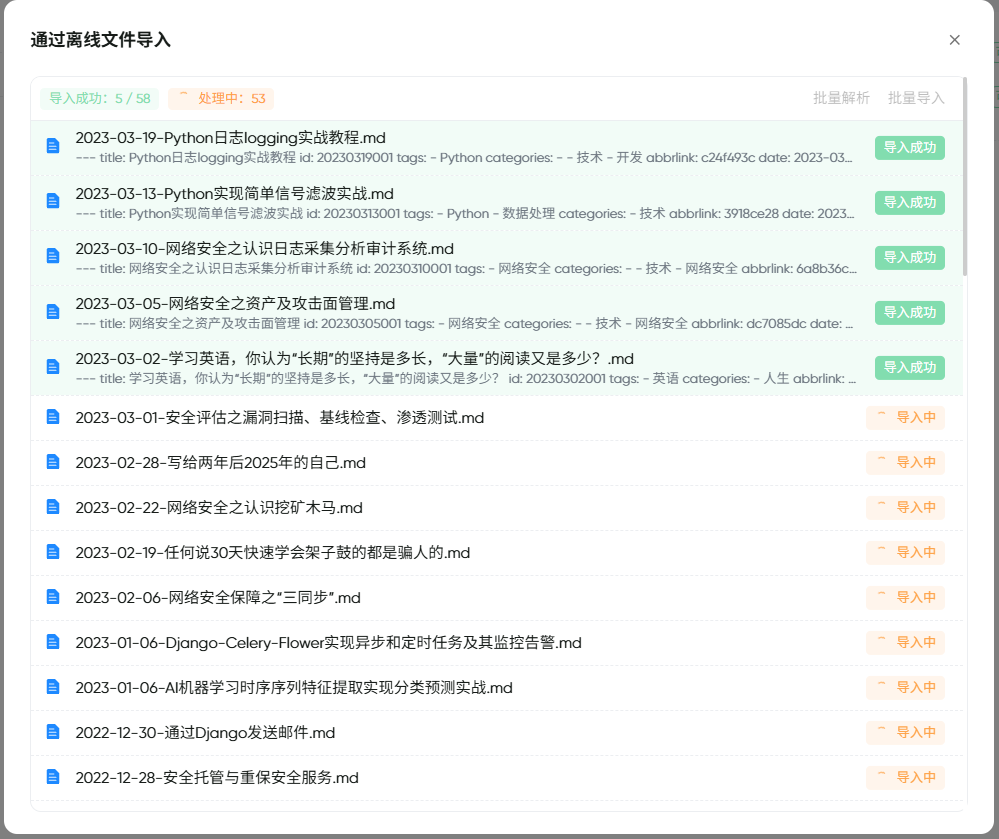Screen dimensions: 999x839
Task: Click the document icon for 网络安全之认识挖矿木马.md
Action: coord(52,507)
